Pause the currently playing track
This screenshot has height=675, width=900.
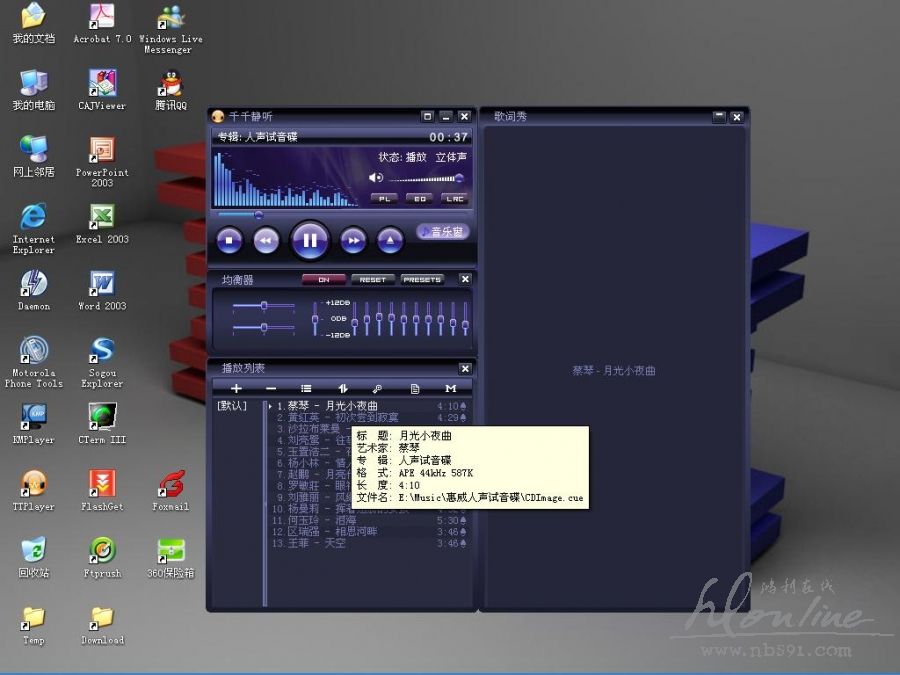[310, 240]
